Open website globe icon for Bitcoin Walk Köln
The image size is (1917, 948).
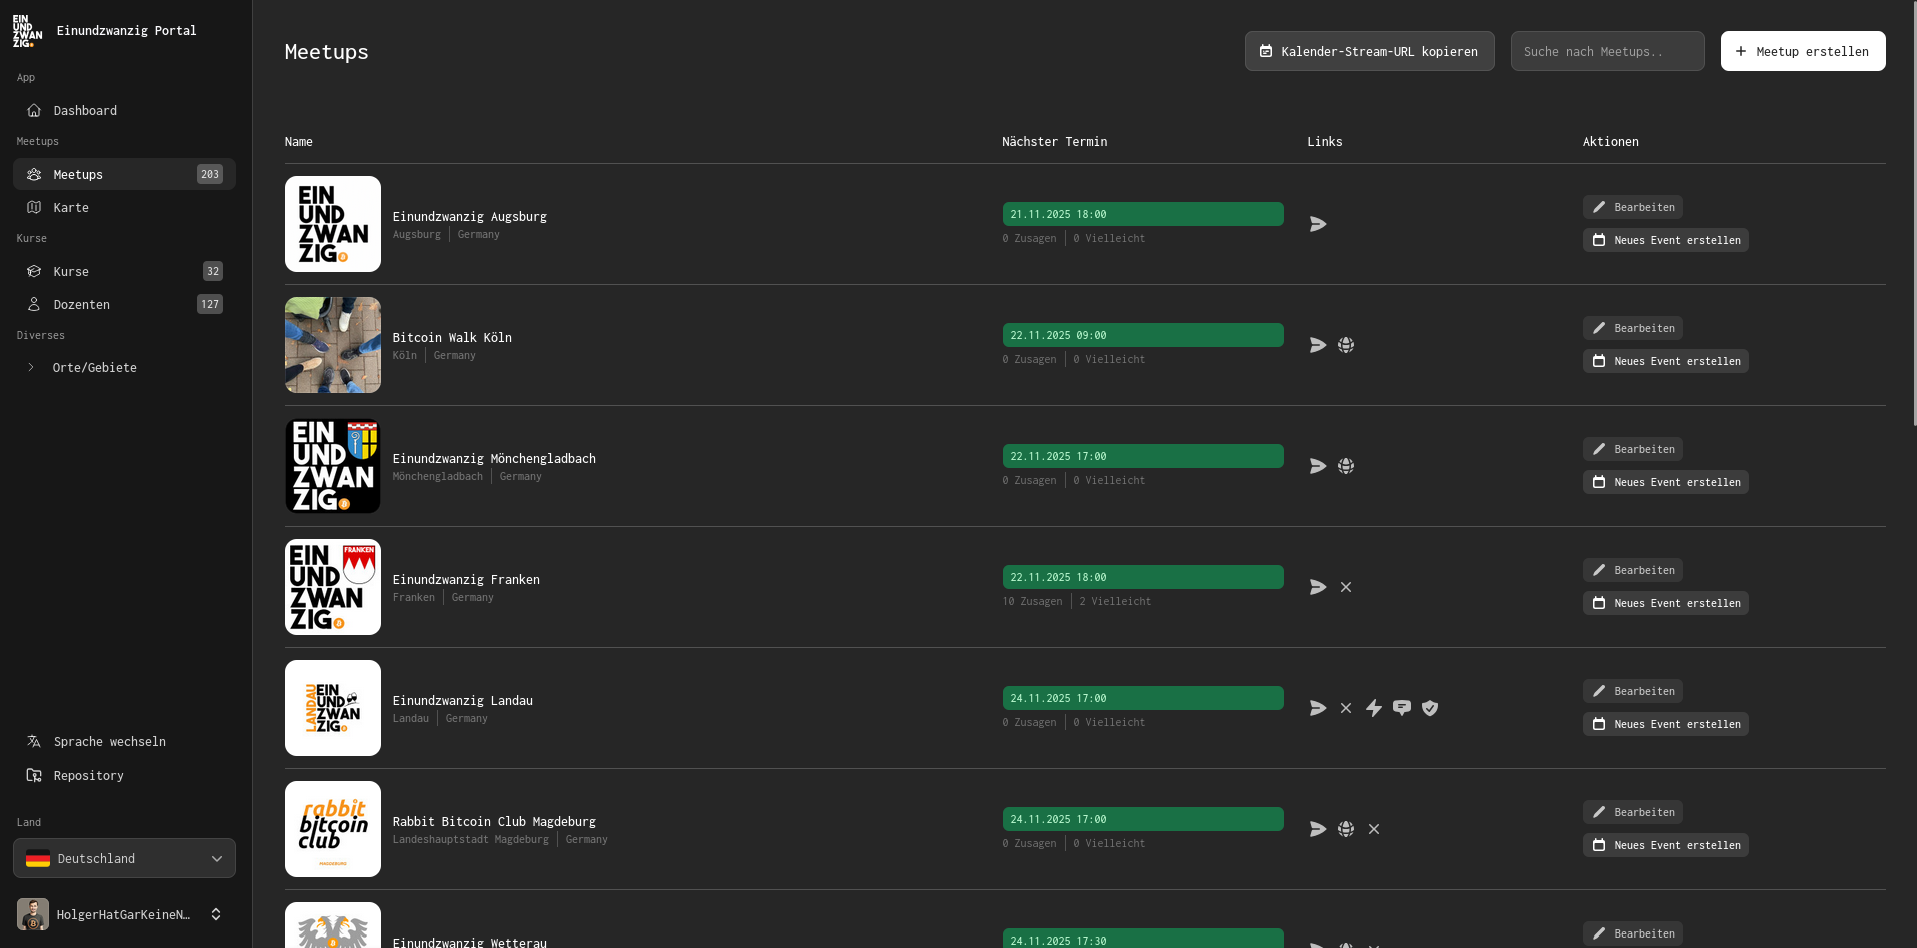[x=1346, y=345]
